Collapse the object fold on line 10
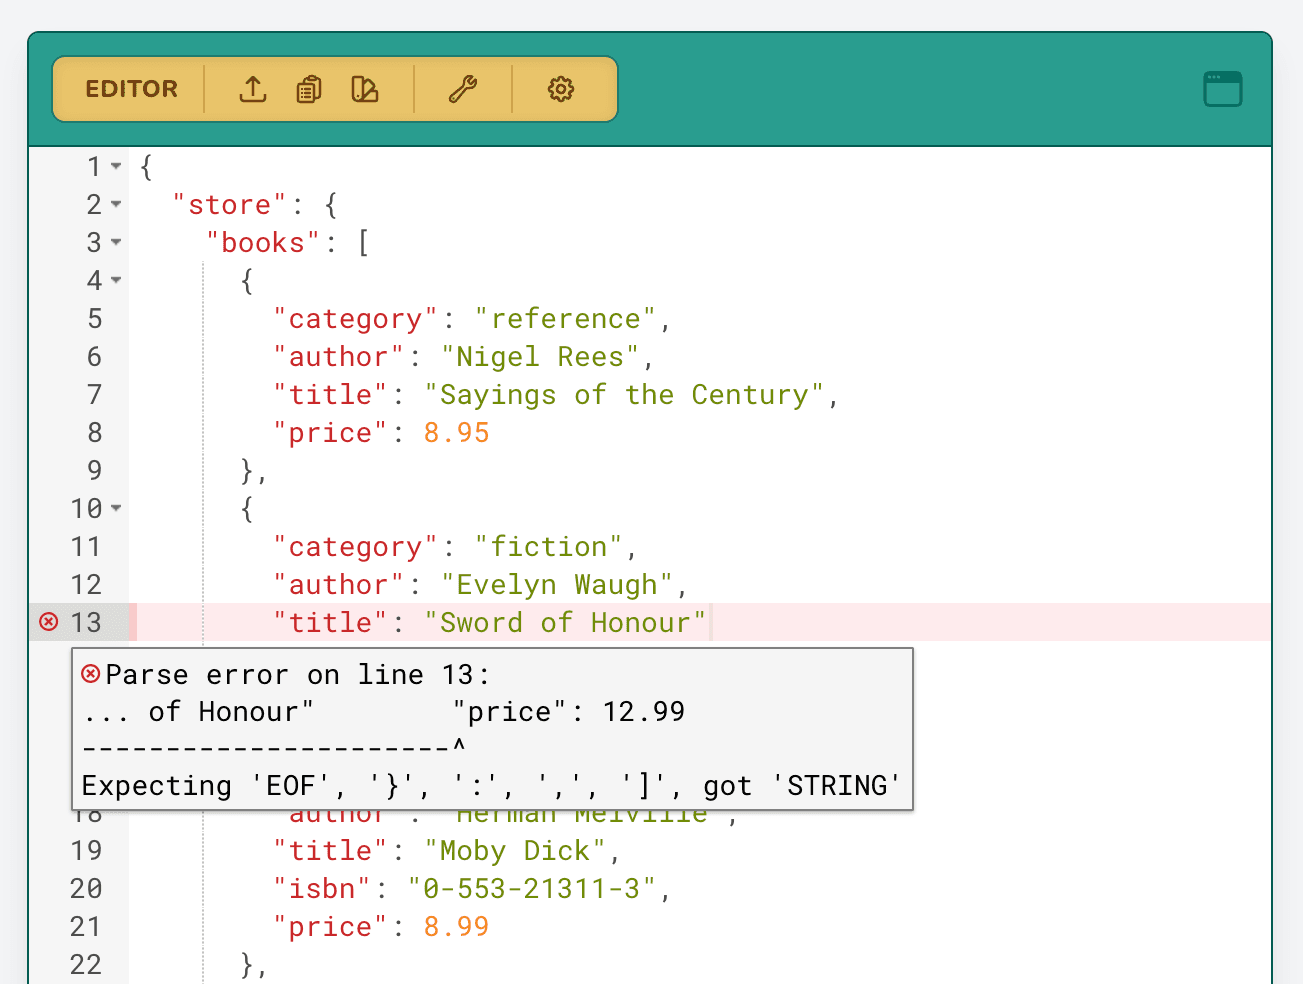 [116, 508]
